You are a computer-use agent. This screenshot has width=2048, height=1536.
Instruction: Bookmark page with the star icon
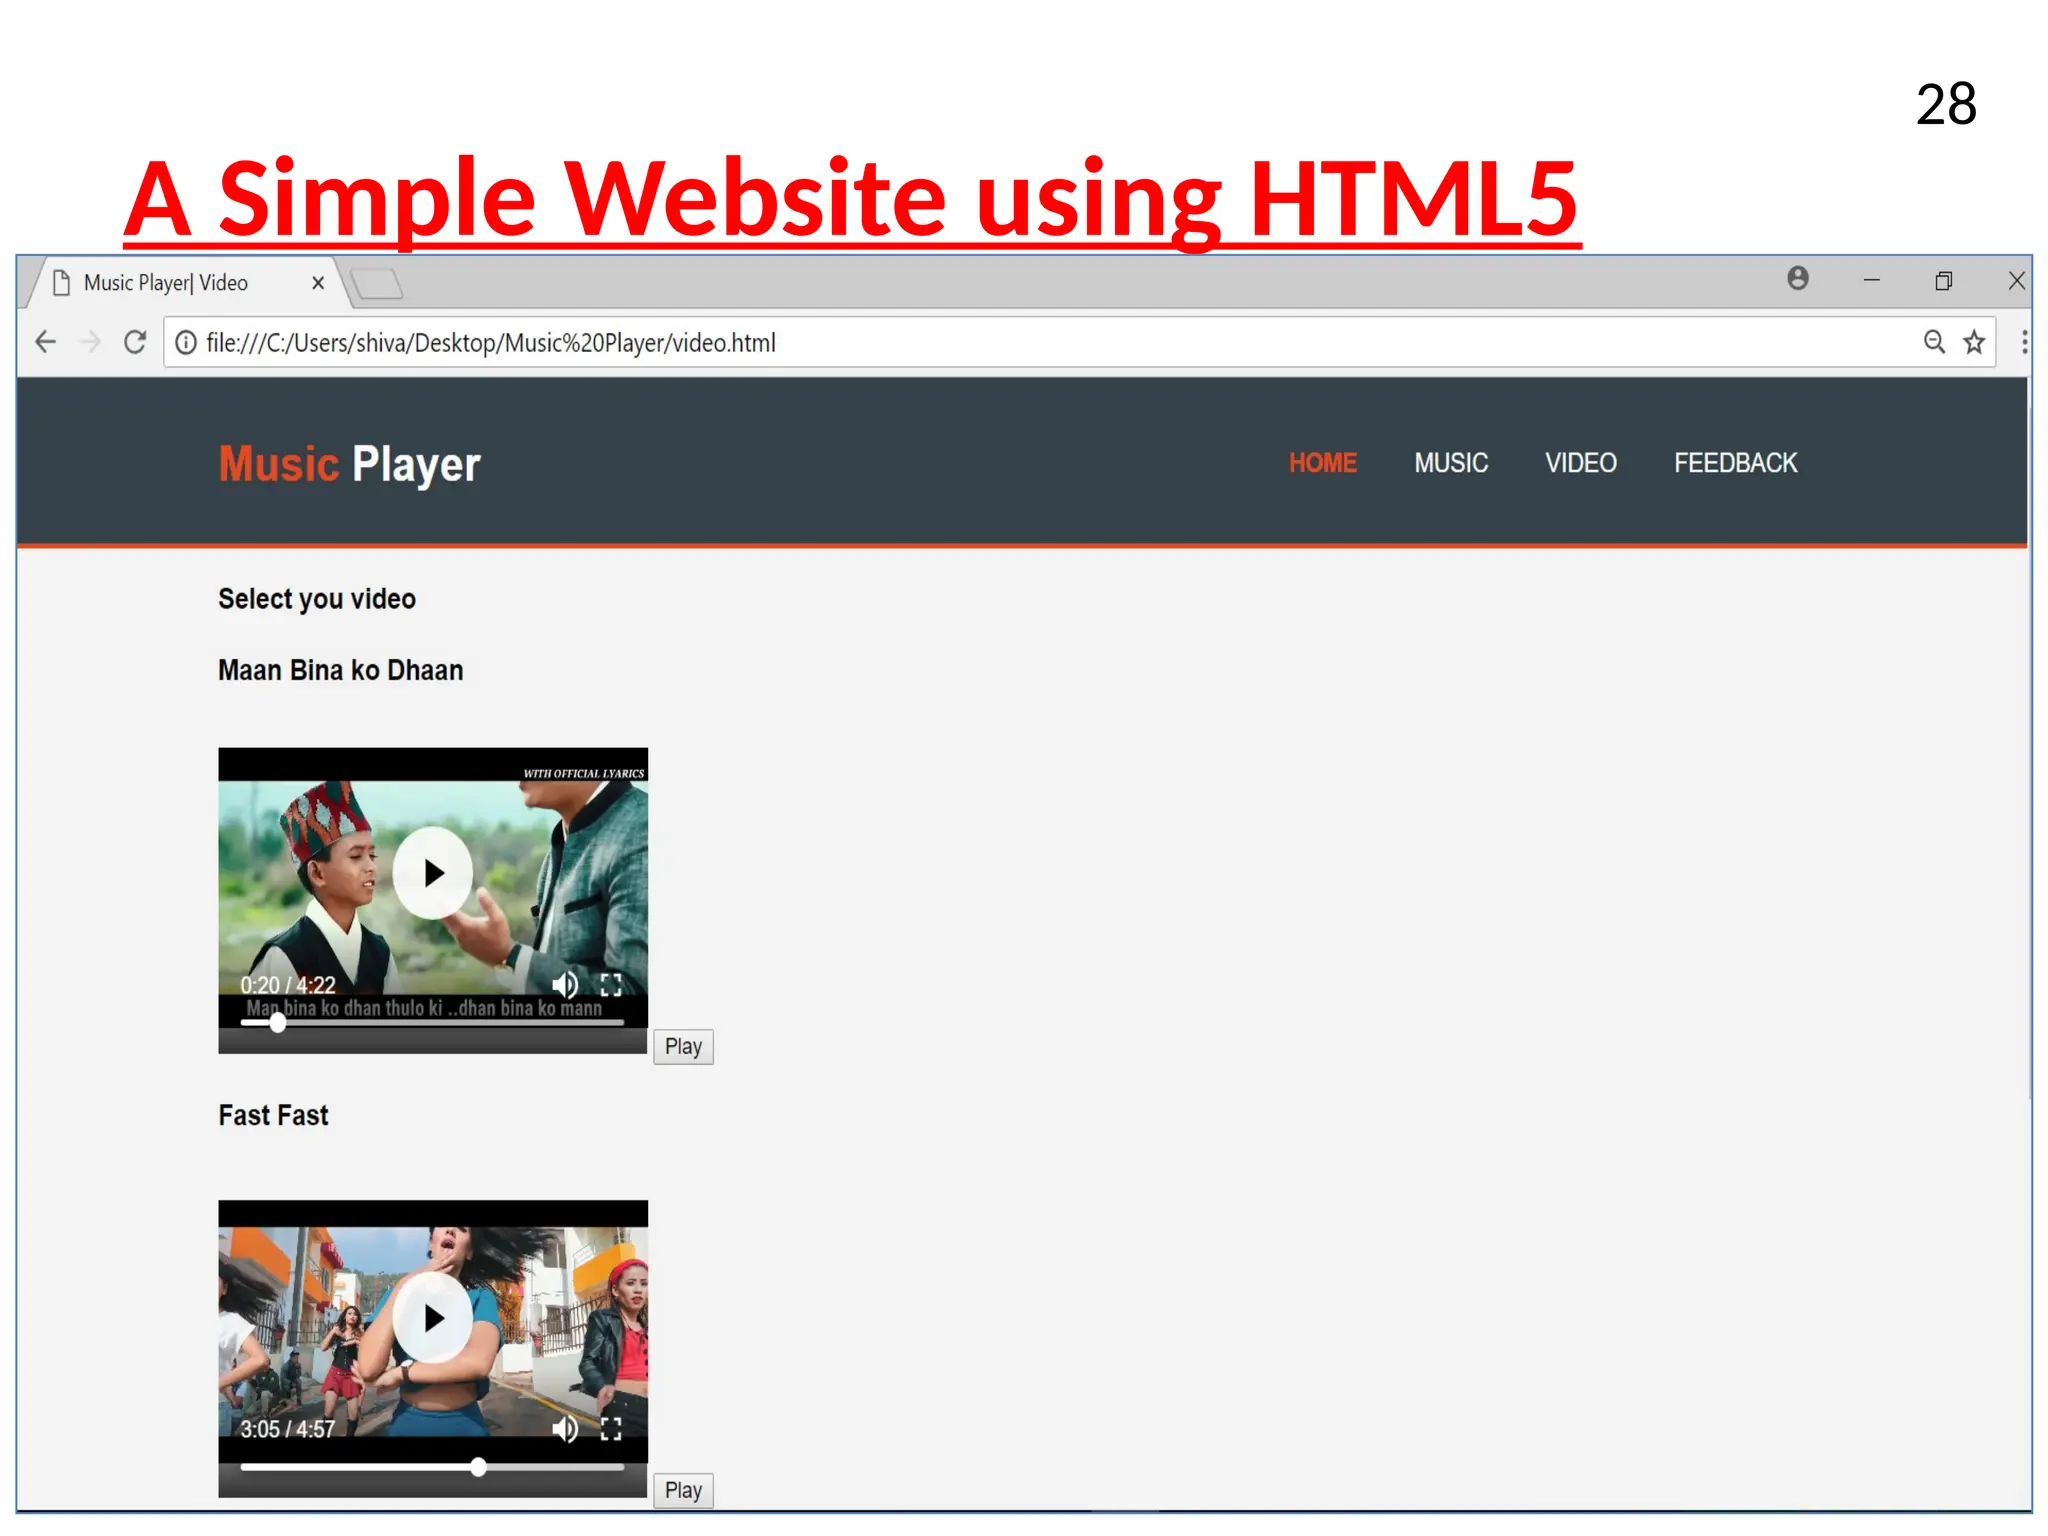1974,342
